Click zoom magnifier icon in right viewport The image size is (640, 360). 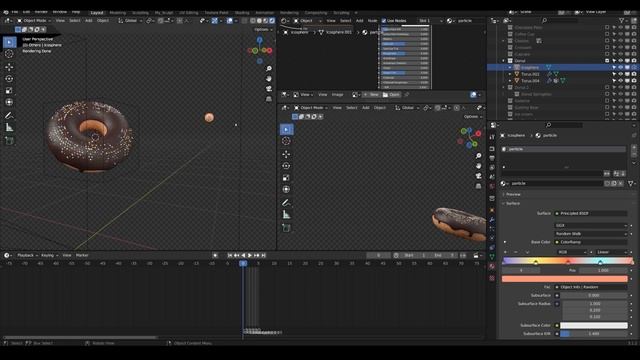(478, 156)
